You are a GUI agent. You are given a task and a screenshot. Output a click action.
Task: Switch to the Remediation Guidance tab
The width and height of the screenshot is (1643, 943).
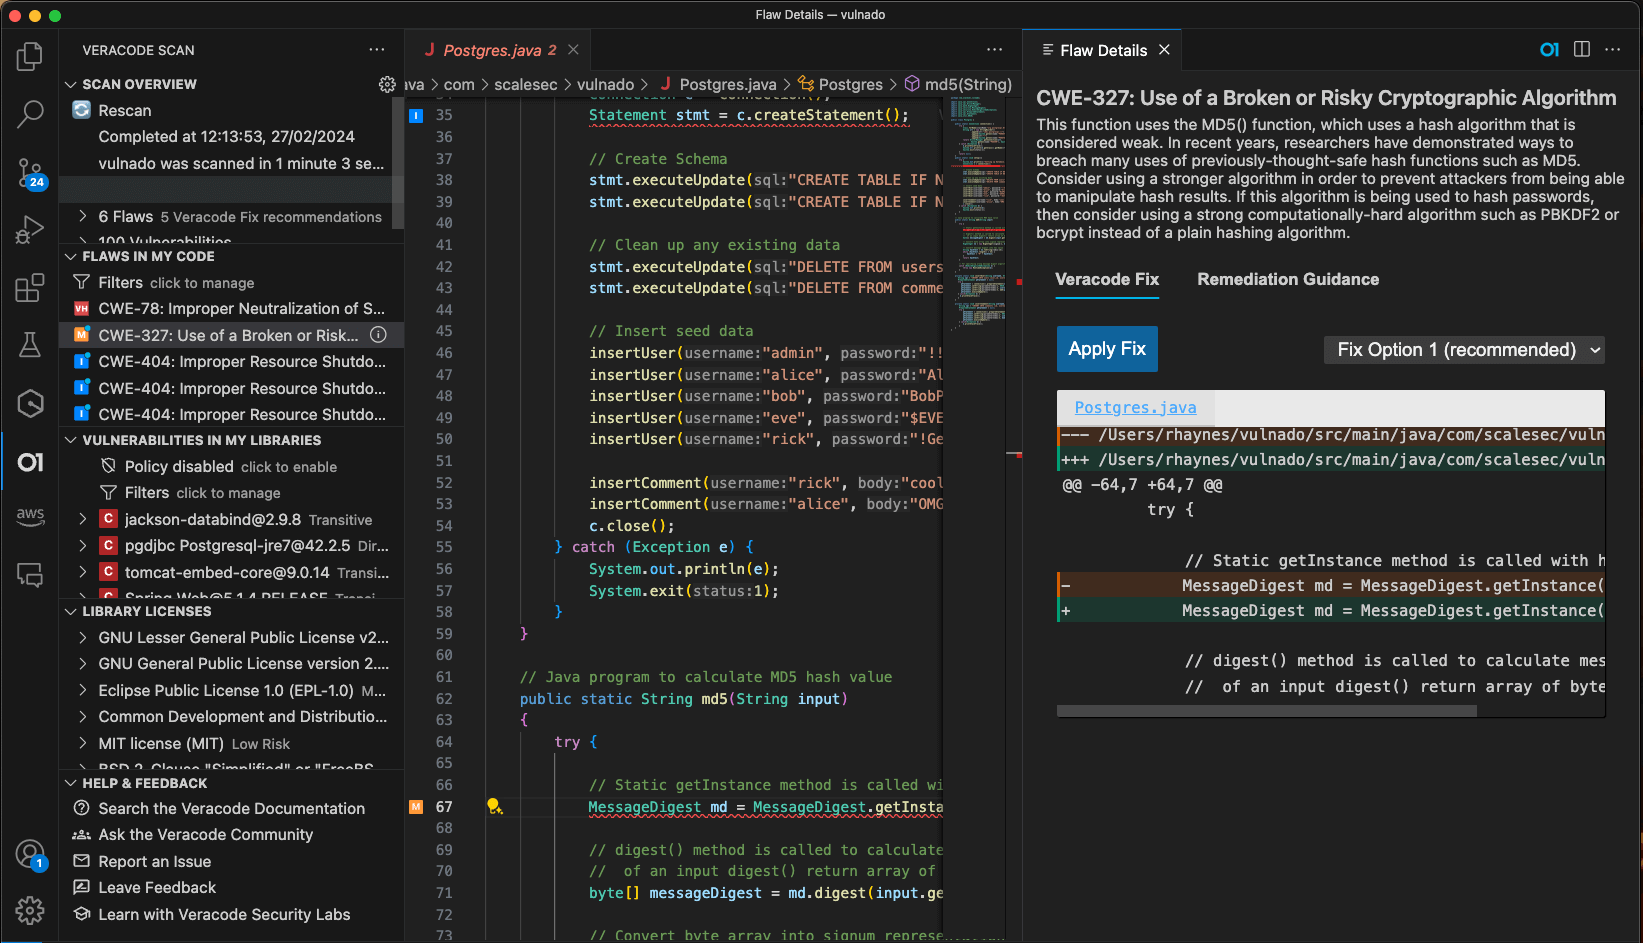tap(1288, 279)
